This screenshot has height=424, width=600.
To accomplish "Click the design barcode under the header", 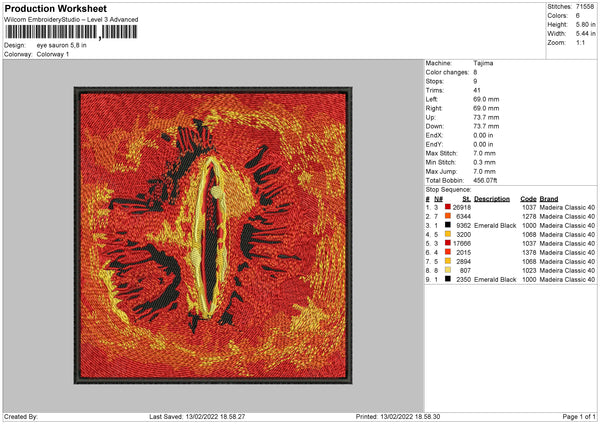I will pyautogui.click(x=71, y=32).
